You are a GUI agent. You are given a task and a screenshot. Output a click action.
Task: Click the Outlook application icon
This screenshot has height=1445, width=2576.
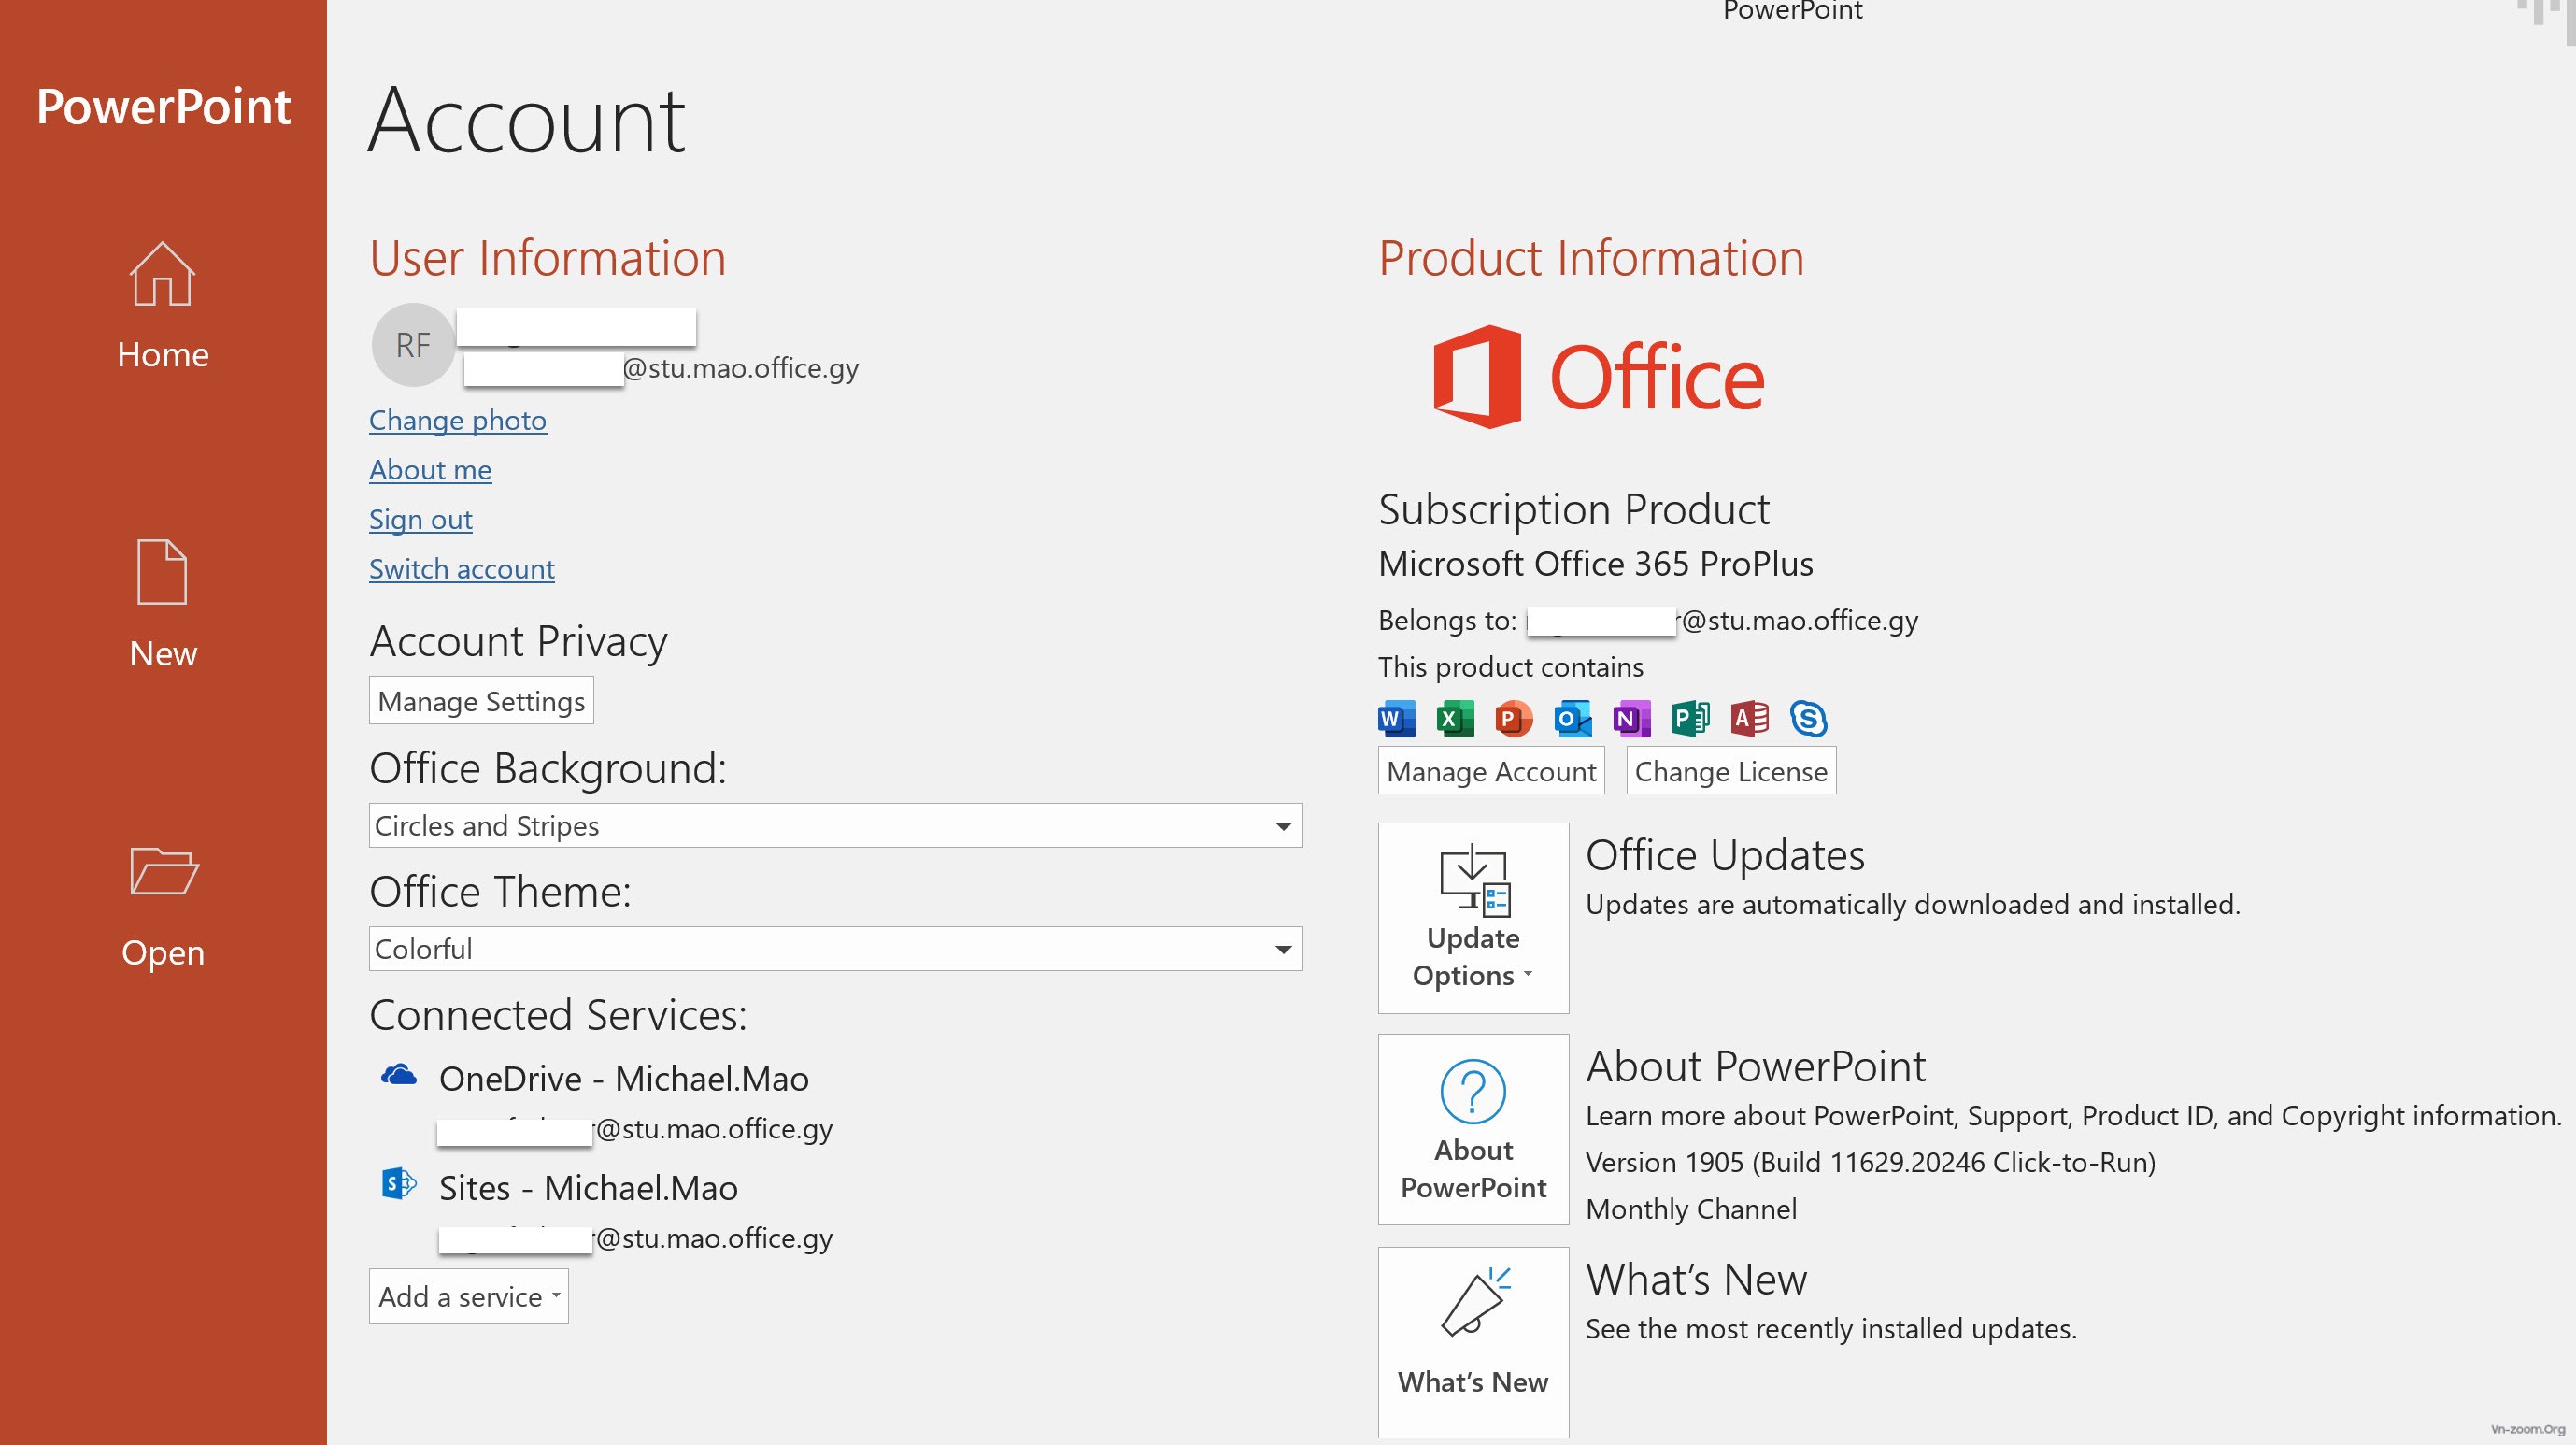[1570, 717]
